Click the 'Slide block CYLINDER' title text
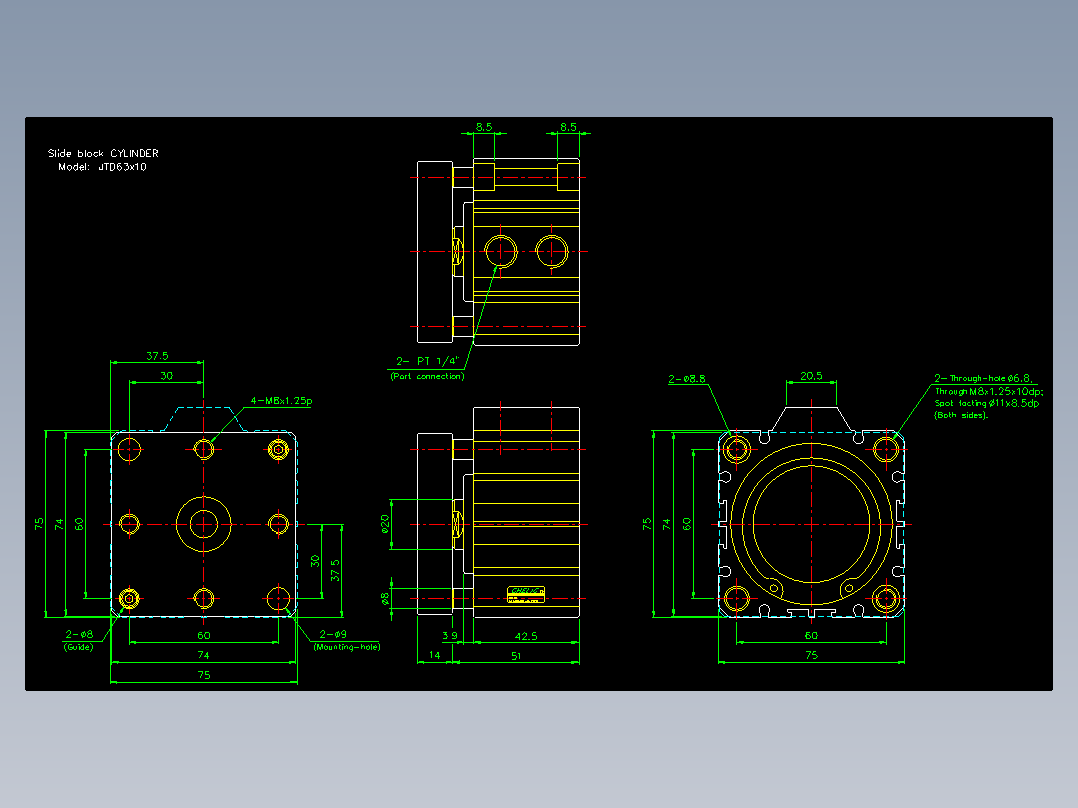 click(103, 153)
